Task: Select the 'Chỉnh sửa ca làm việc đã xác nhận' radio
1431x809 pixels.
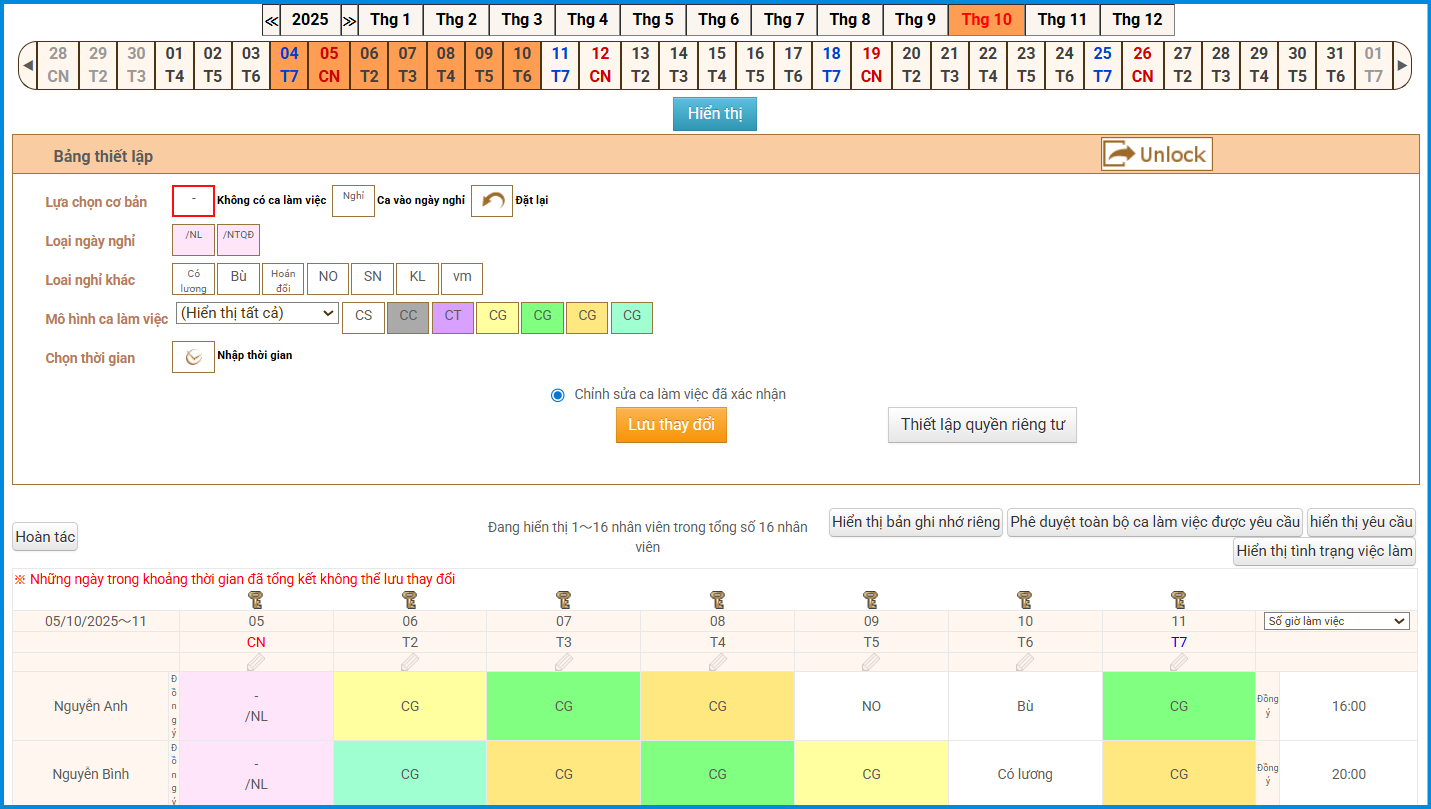Action: (558, 395)
